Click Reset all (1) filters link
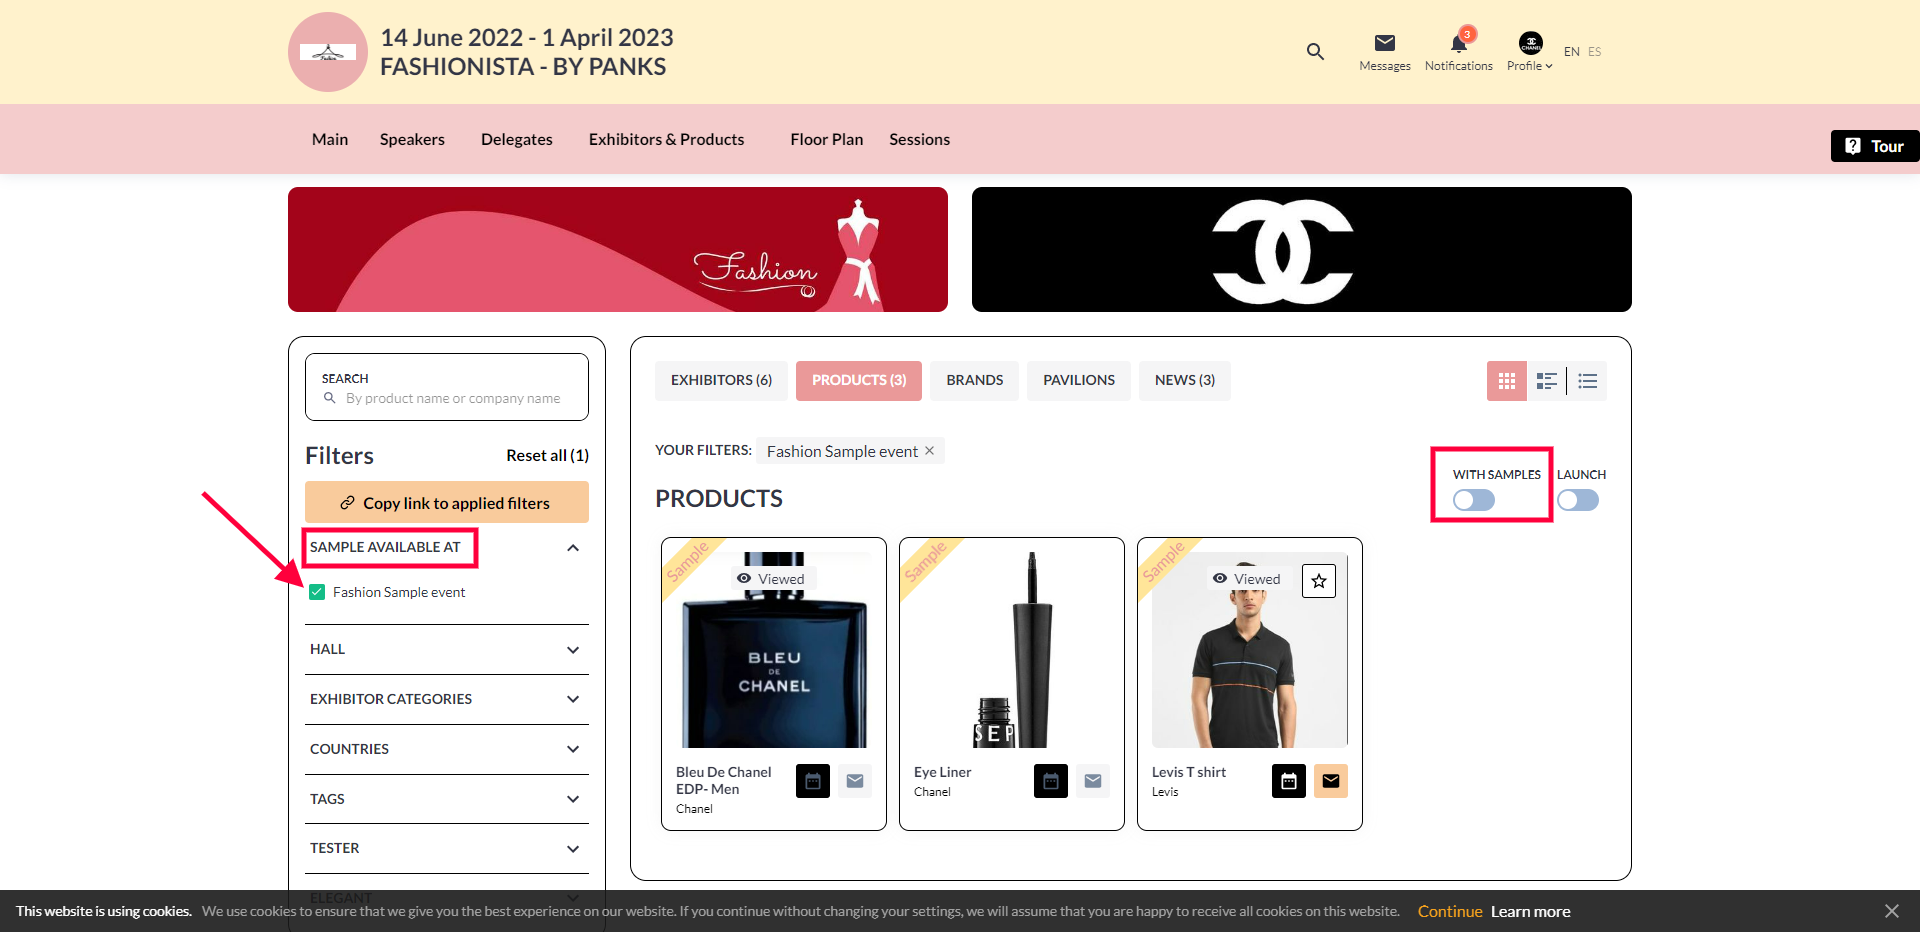The height and width of the screenshot is (932, 1920). click(547, 456)
